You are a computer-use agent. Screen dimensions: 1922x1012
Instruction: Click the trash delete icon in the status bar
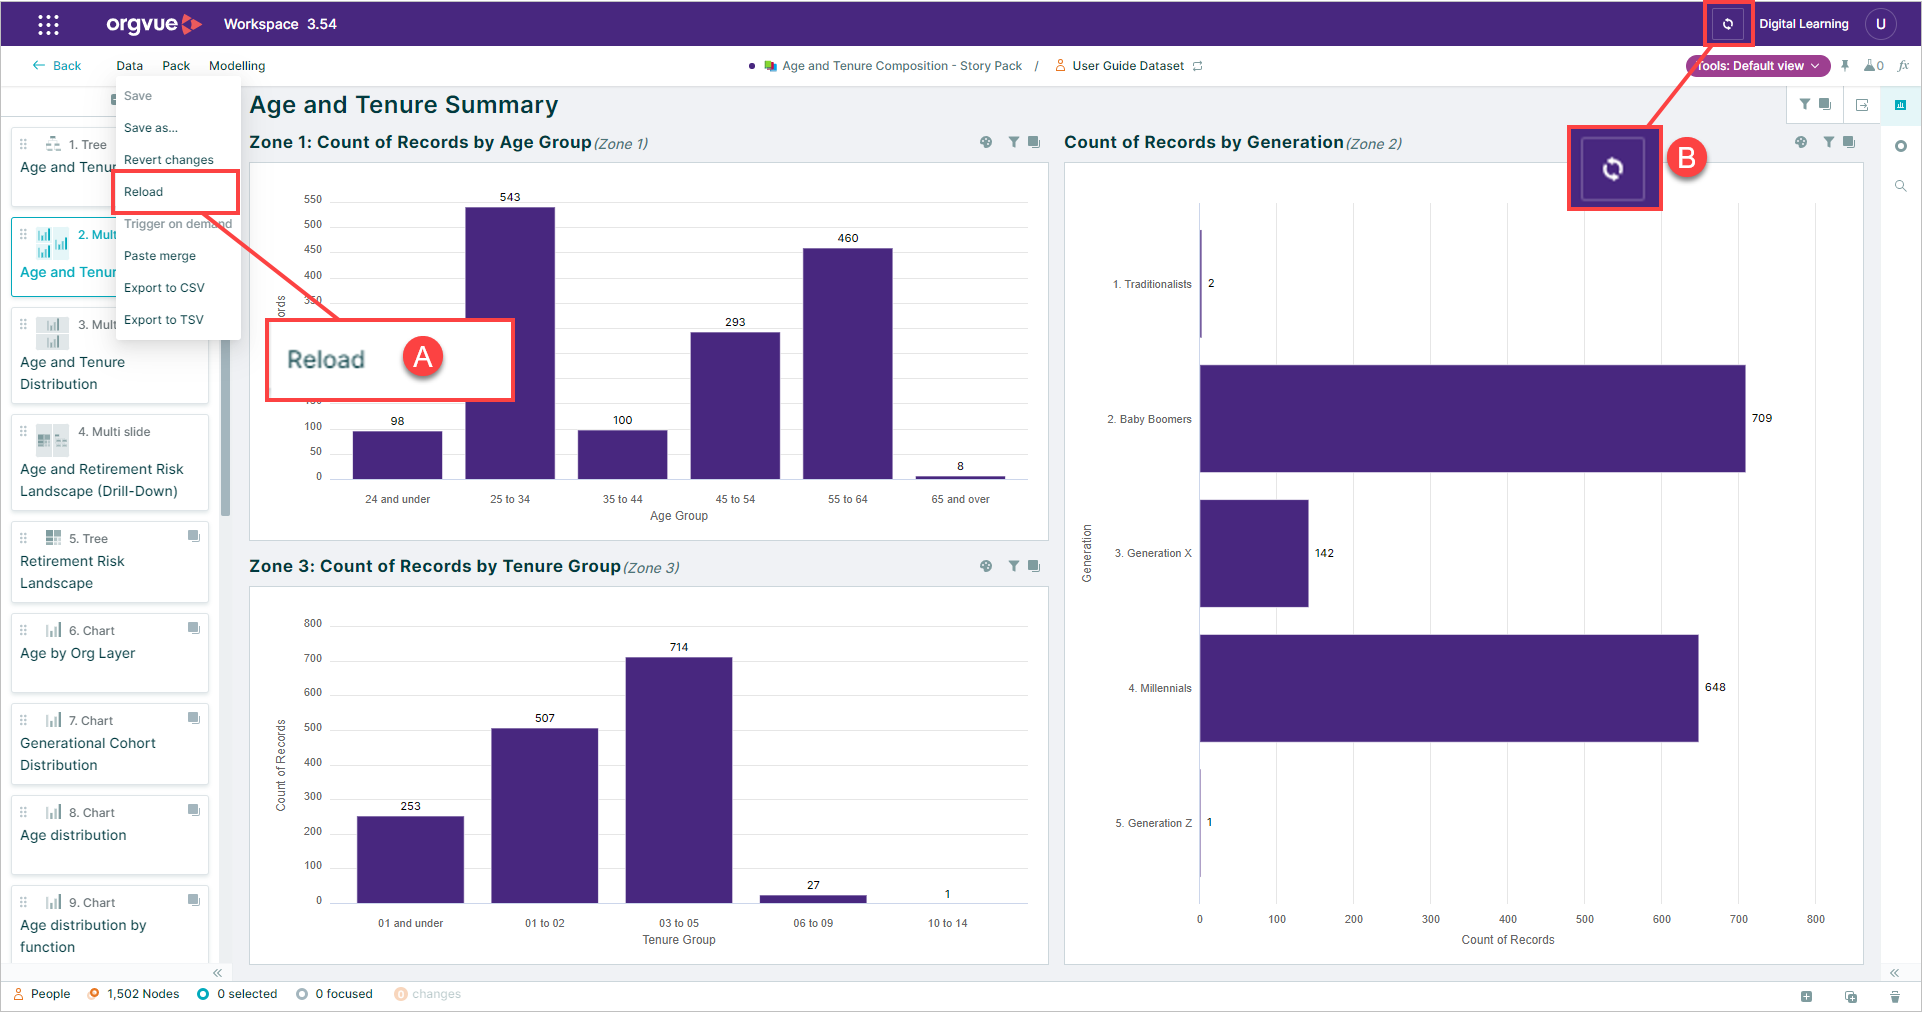[x=1895, y=996]
